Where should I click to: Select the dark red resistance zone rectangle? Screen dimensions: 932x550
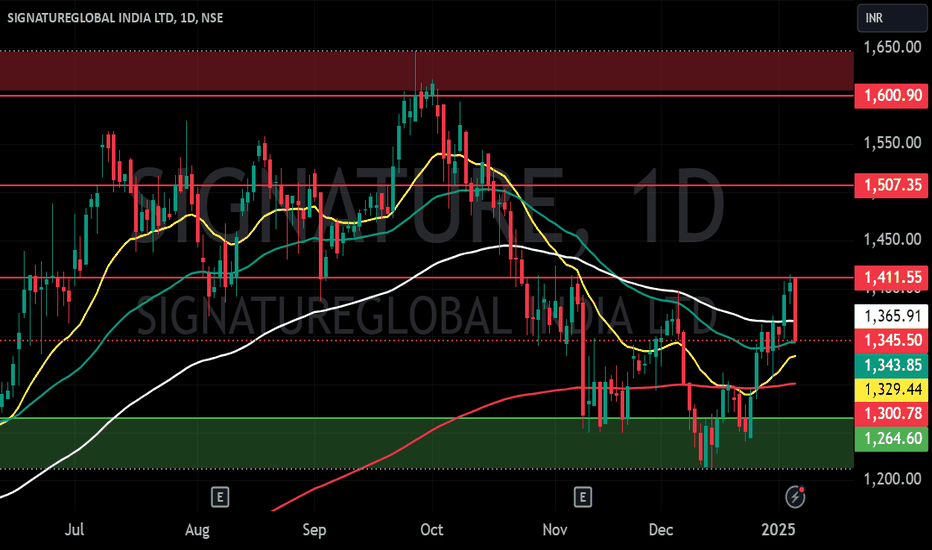point(427,71)
